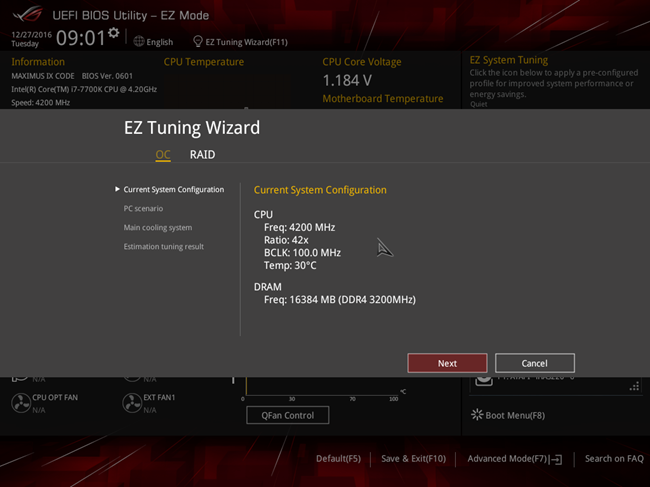The image size is (650, 487).
Task: Click the EZ System Tuning heading
Action: pyautogui.click(x=509, y=60)
